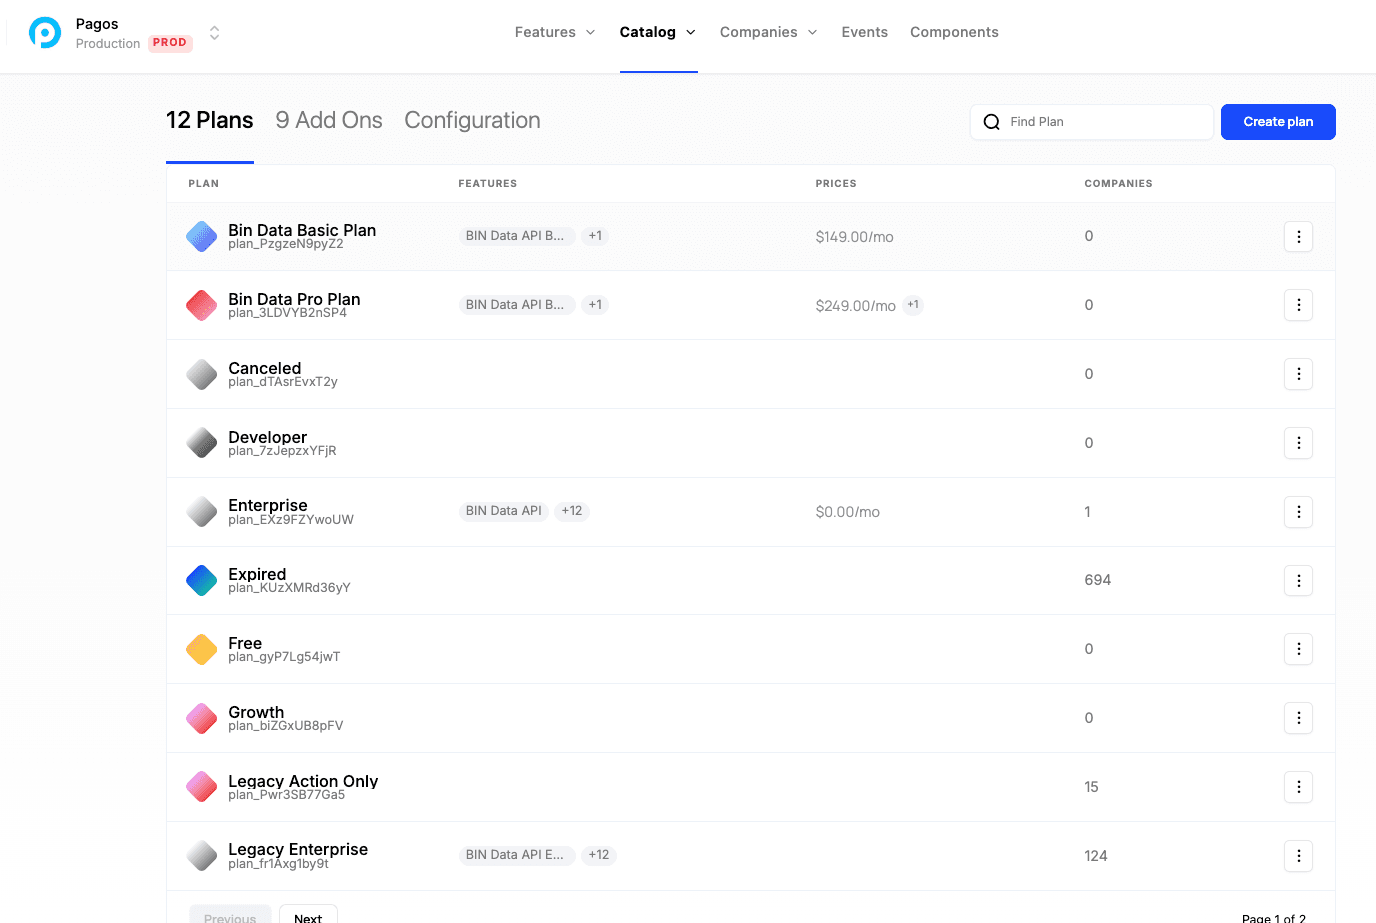Open the three-dot menu for Enterprise plan
Screen dimensions: 1376x923
point(1298,512)
